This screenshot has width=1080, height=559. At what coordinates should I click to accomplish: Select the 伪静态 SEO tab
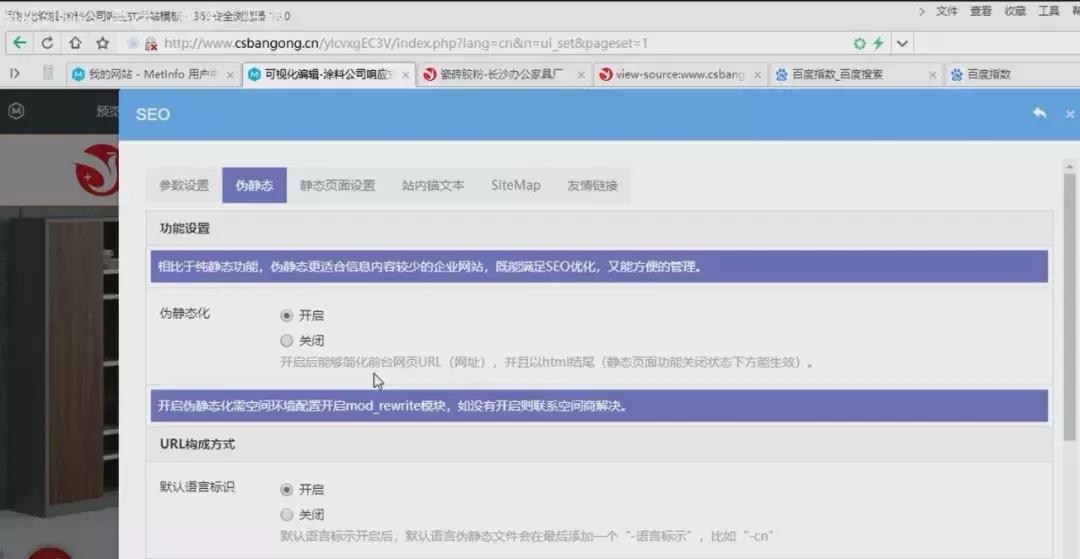coord(254,185)
